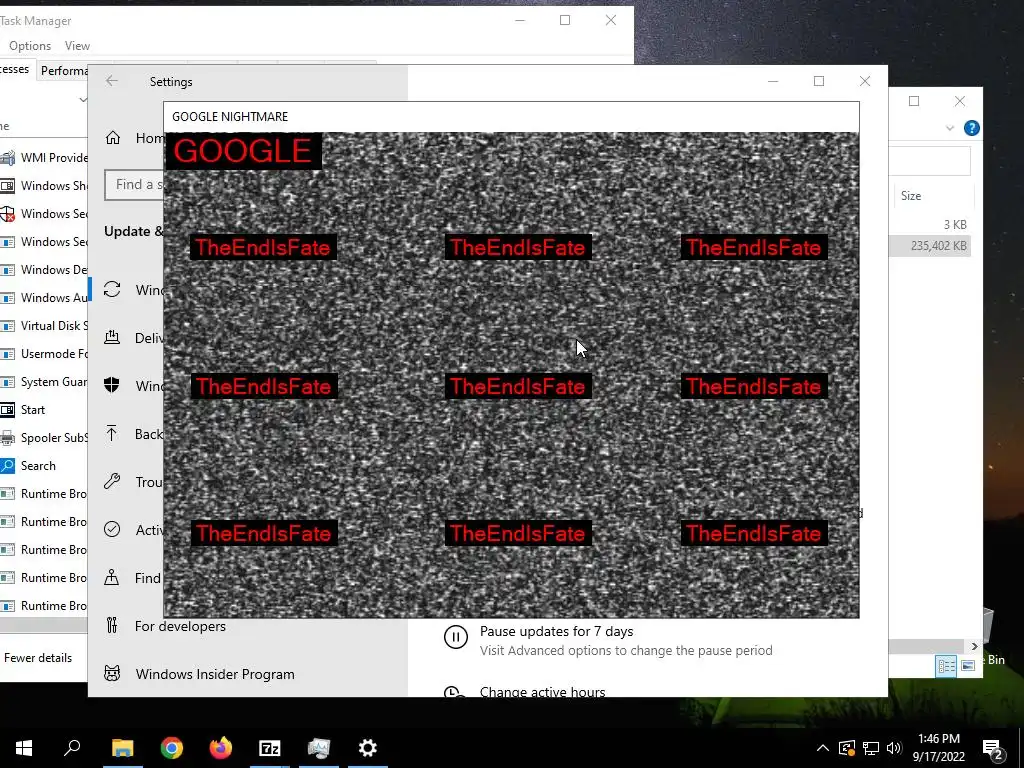
Task: Go back using the Settings back arrow
Action: tap(112, 81)
